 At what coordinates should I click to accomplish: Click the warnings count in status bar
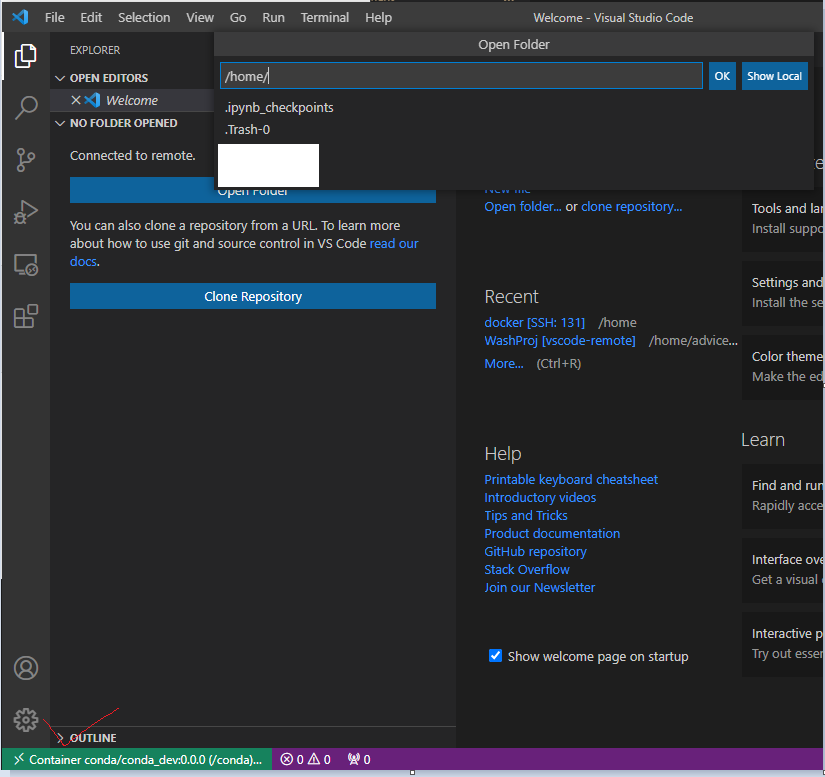[x=319, y=759]
